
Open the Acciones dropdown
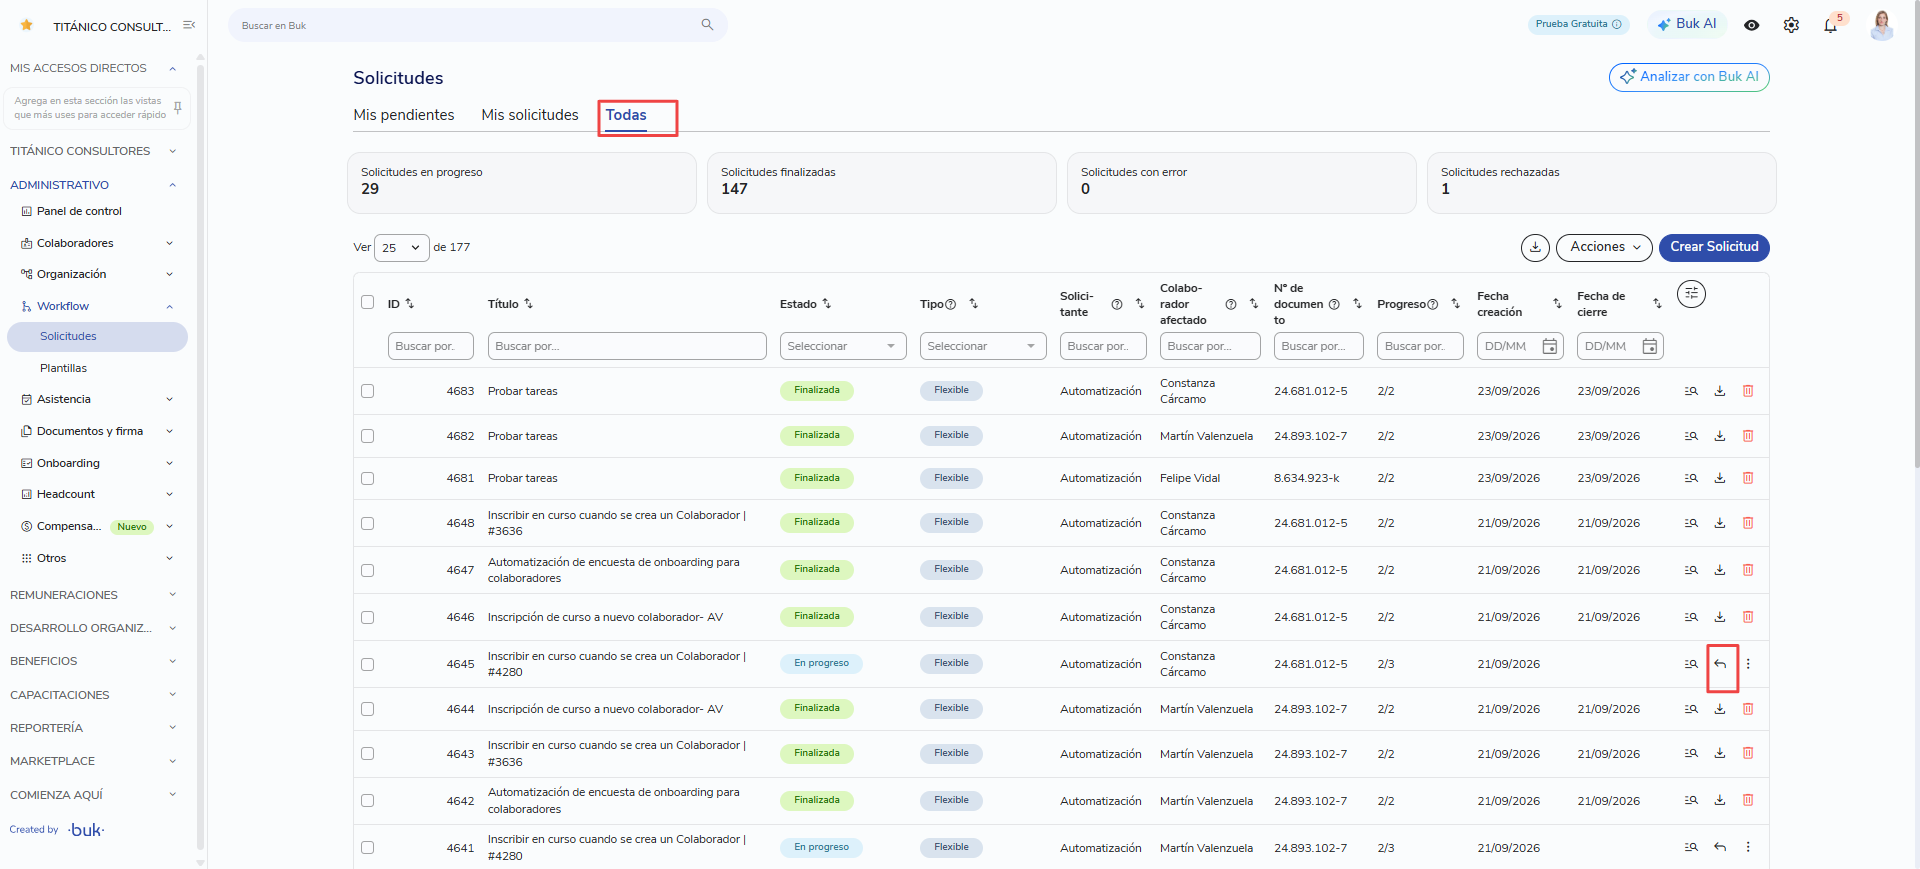pyautogui.click(x=1604, y=247)
